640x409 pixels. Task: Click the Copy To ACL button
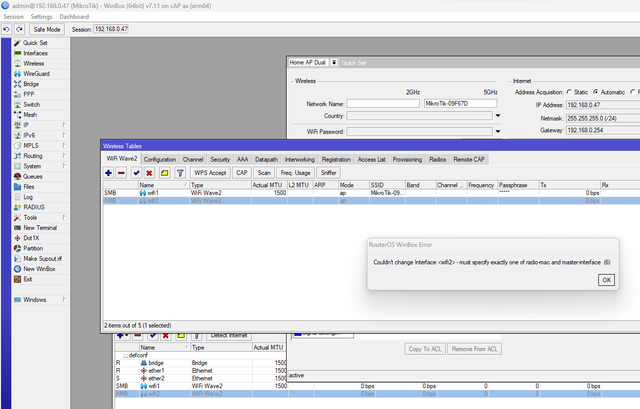pyautogui.click(x=425, y=349)
